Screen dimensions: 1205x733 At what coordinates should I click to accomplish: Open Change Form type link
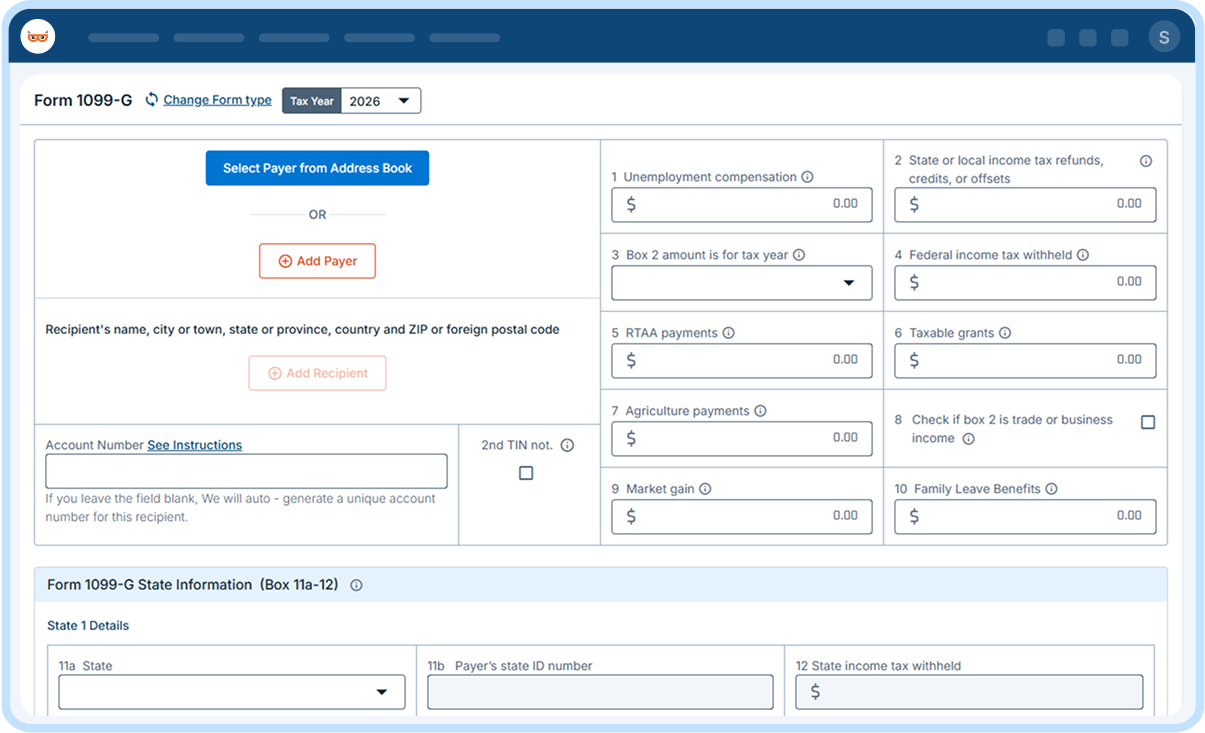tap(217, 100)
